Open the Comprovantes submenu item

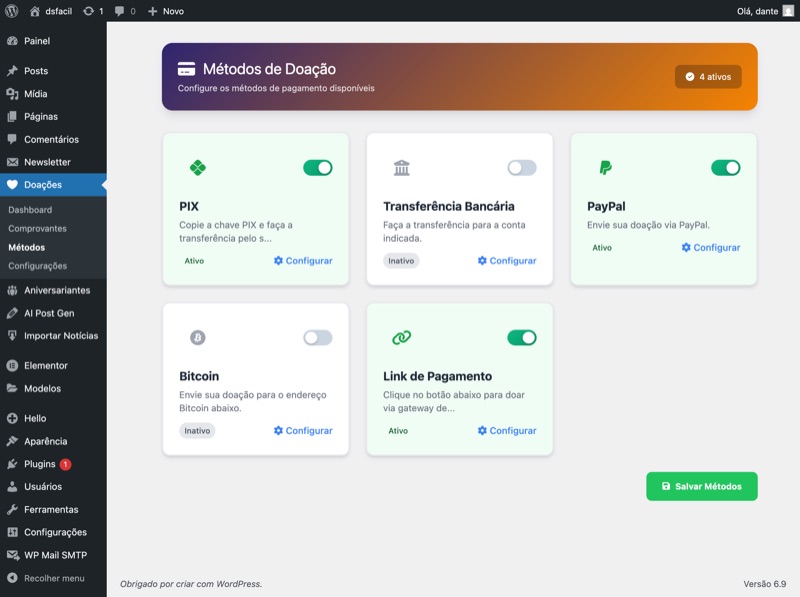(x=36, y=229)
